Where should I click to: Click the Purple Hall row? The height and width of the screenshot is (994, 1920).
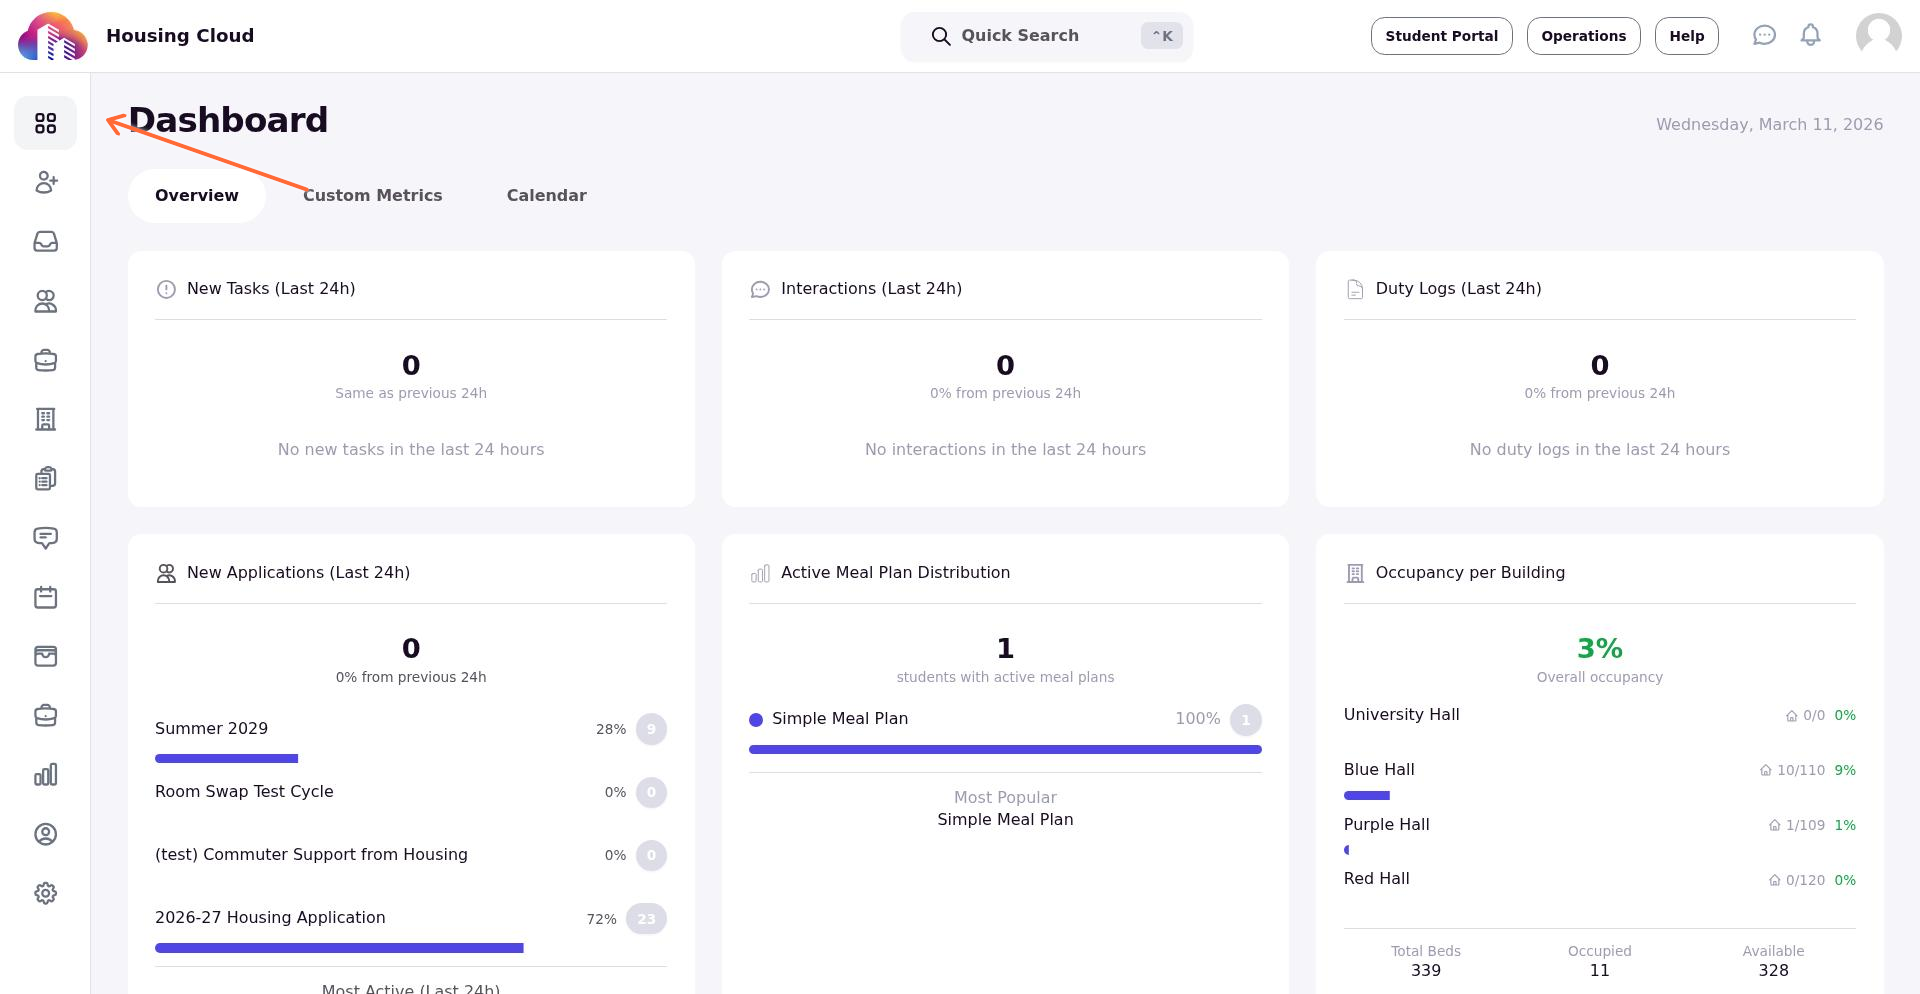point(1599,825)
